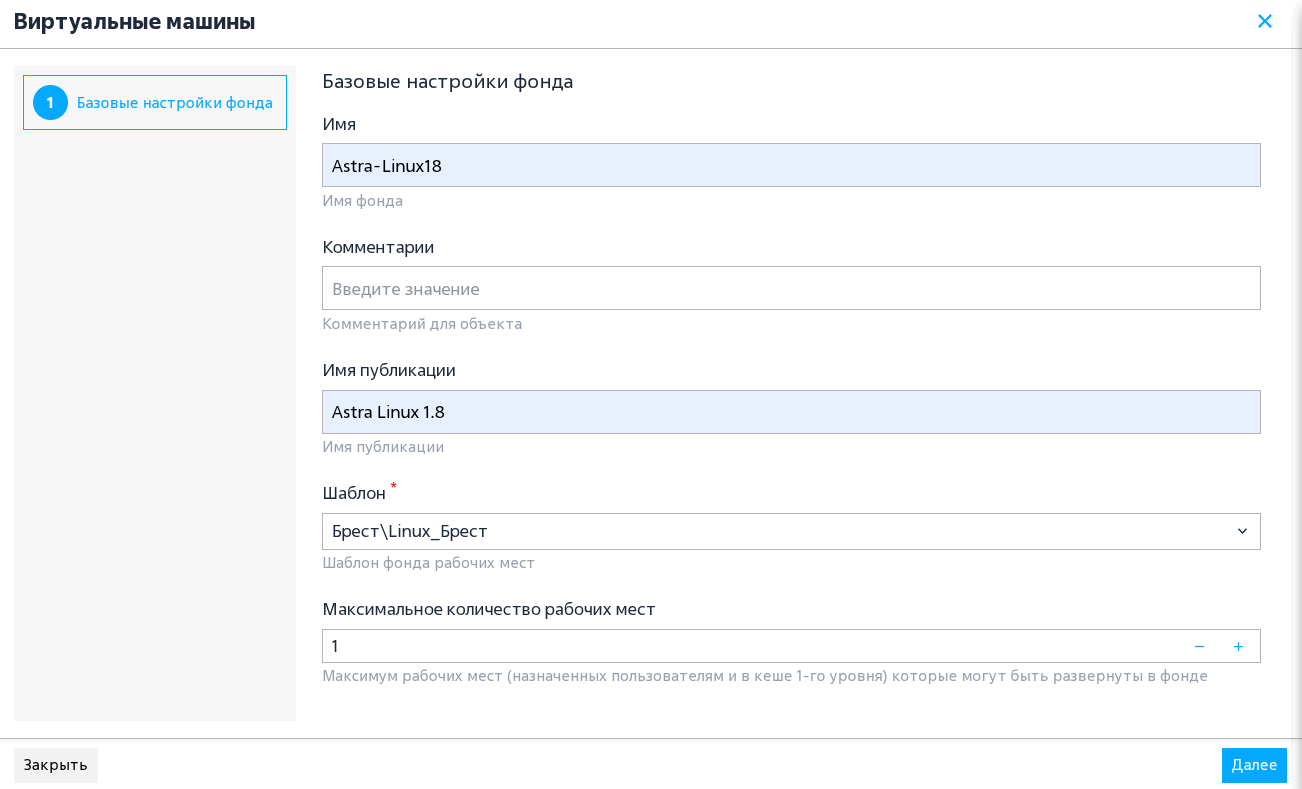Click the Имя field containing Astra-Linux18
The image size is (1302, 789).
791,165
